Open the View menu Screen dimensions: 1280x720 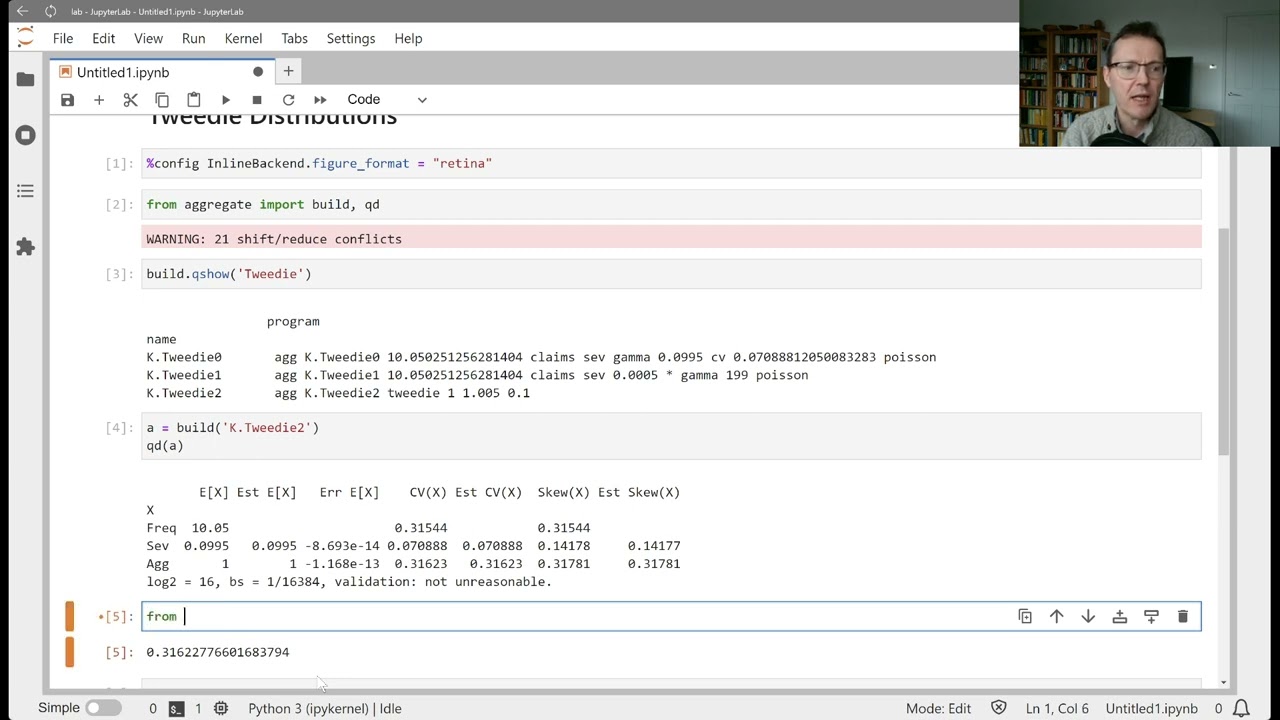pos(148,38)
